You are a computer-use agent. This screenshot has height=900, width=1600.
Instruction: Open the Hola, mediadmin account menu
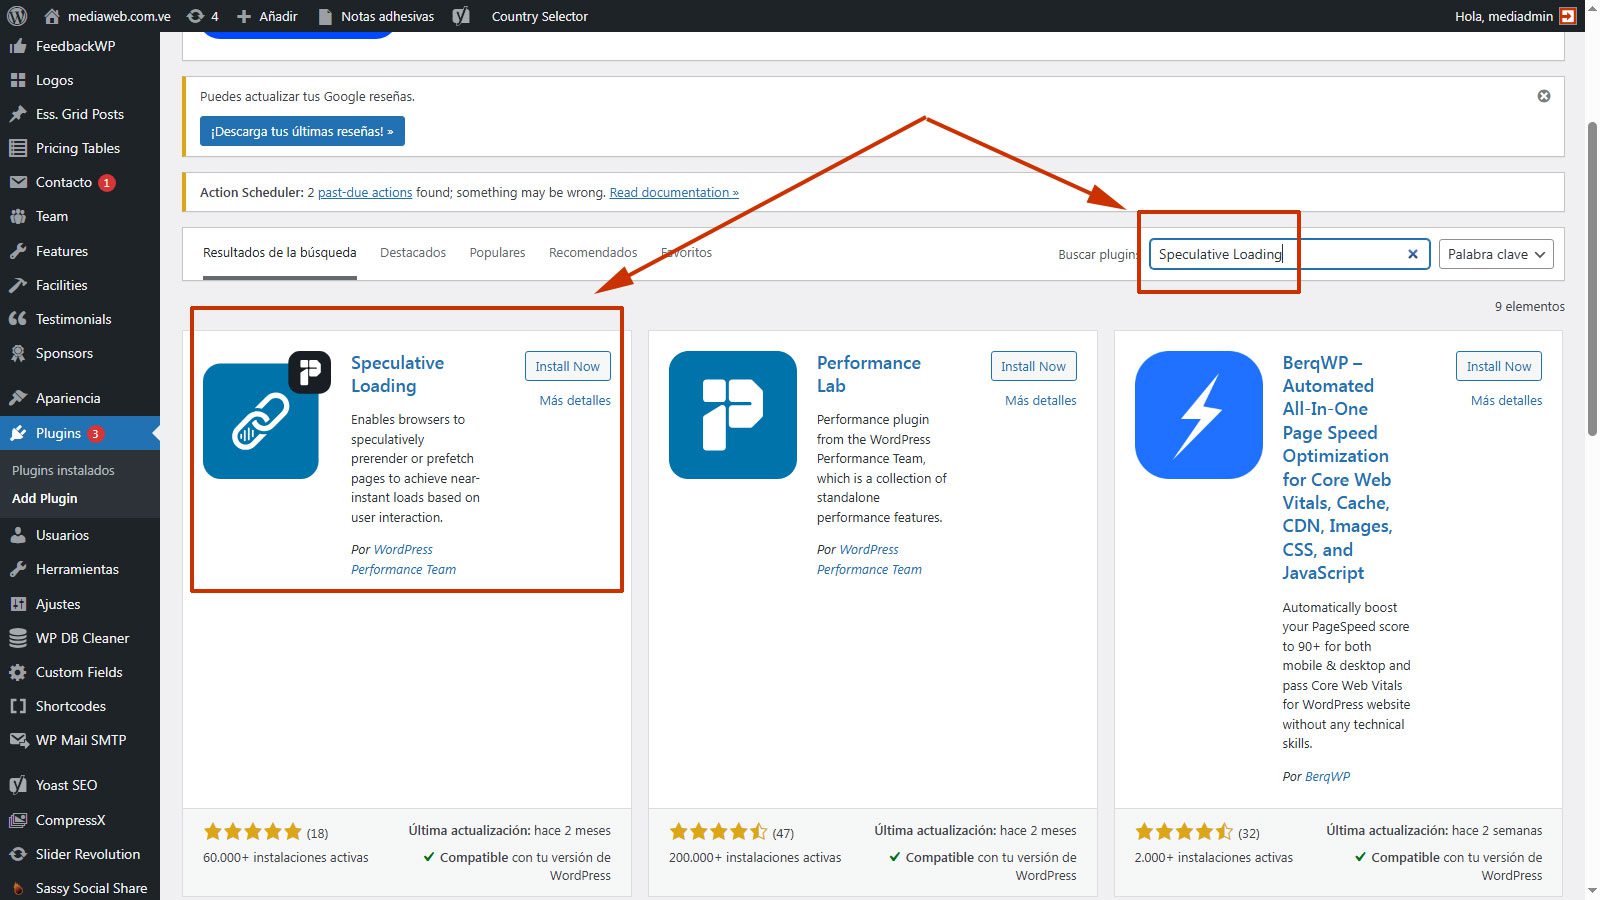click(x=1515, y=16)
